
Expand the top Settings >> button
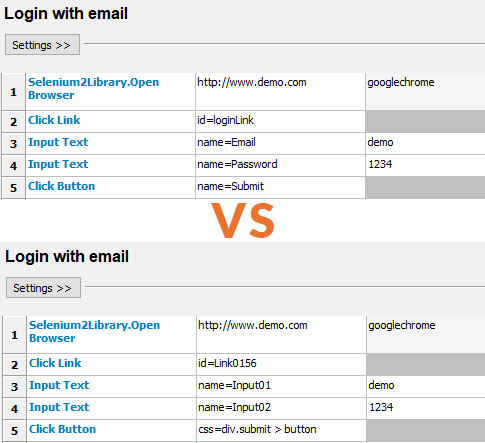42,45
